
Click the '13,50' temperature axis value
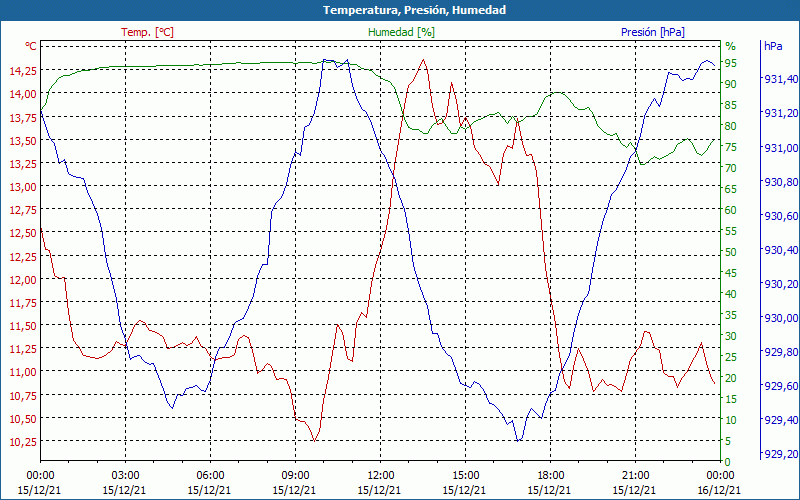[x=23, y=140]
